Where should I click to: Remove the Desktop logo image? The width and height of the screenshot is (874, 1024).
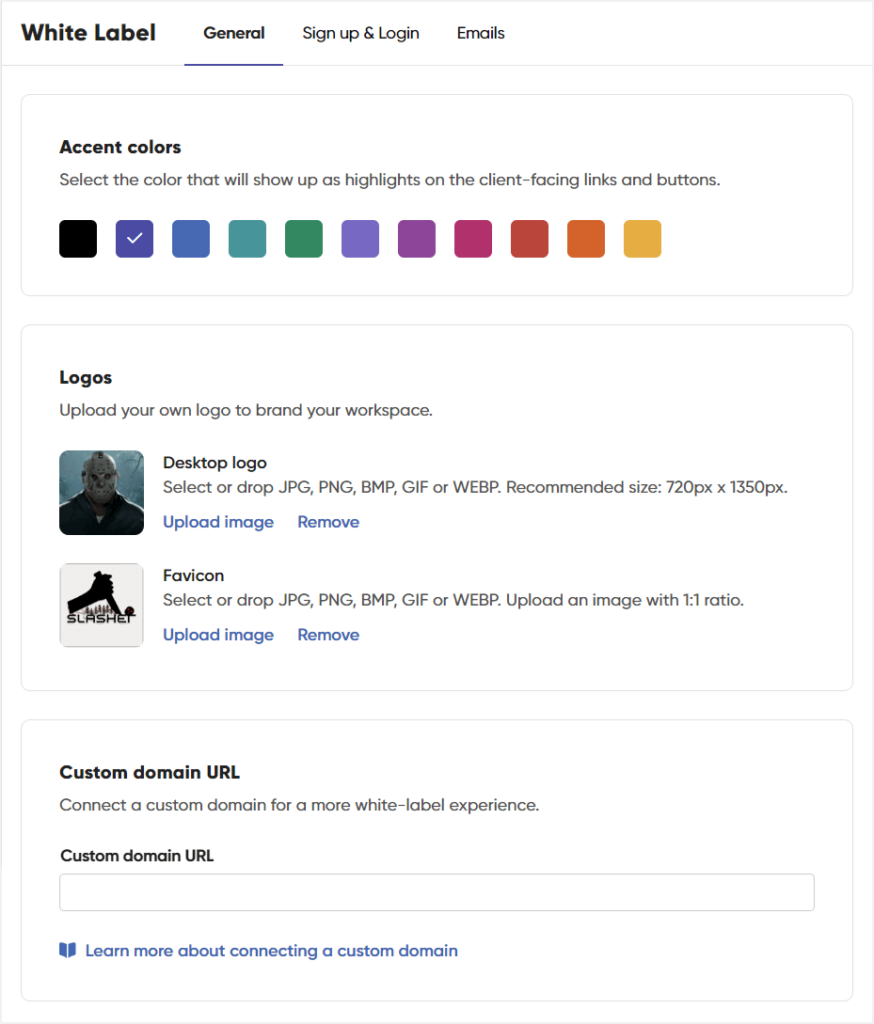328,522
